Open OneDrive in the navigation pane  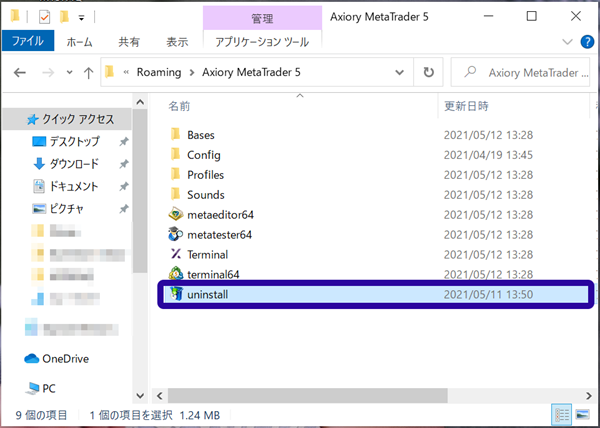coord(57,359)
